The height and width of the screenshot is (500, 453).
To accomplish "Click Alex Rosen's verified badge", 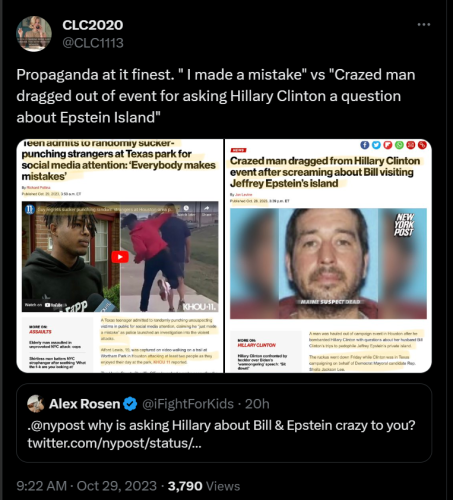I will [130, 404].
